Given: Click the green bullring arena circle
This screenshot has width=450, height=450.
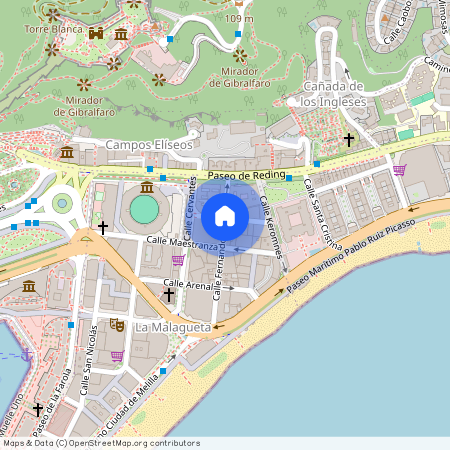Looking at the screenshot, I should (144, 209).
